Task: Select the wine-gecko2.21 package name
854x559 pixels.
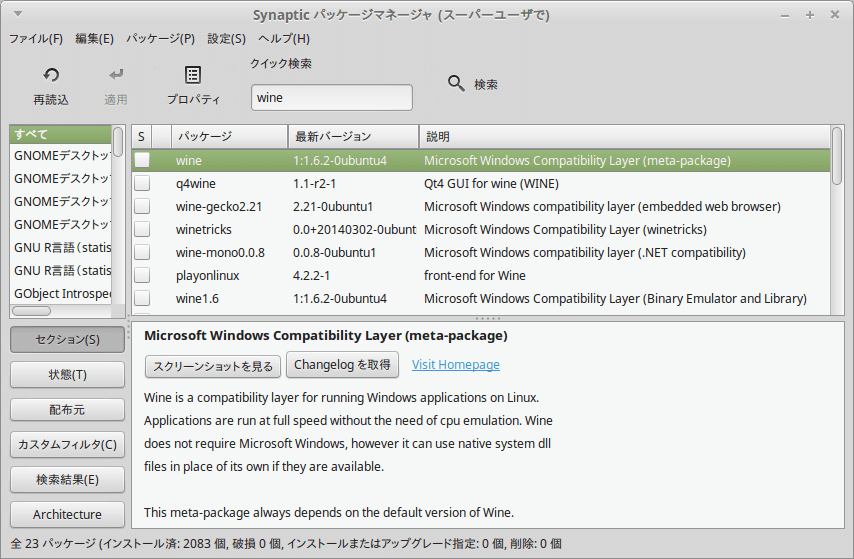Action: [219, 206]
